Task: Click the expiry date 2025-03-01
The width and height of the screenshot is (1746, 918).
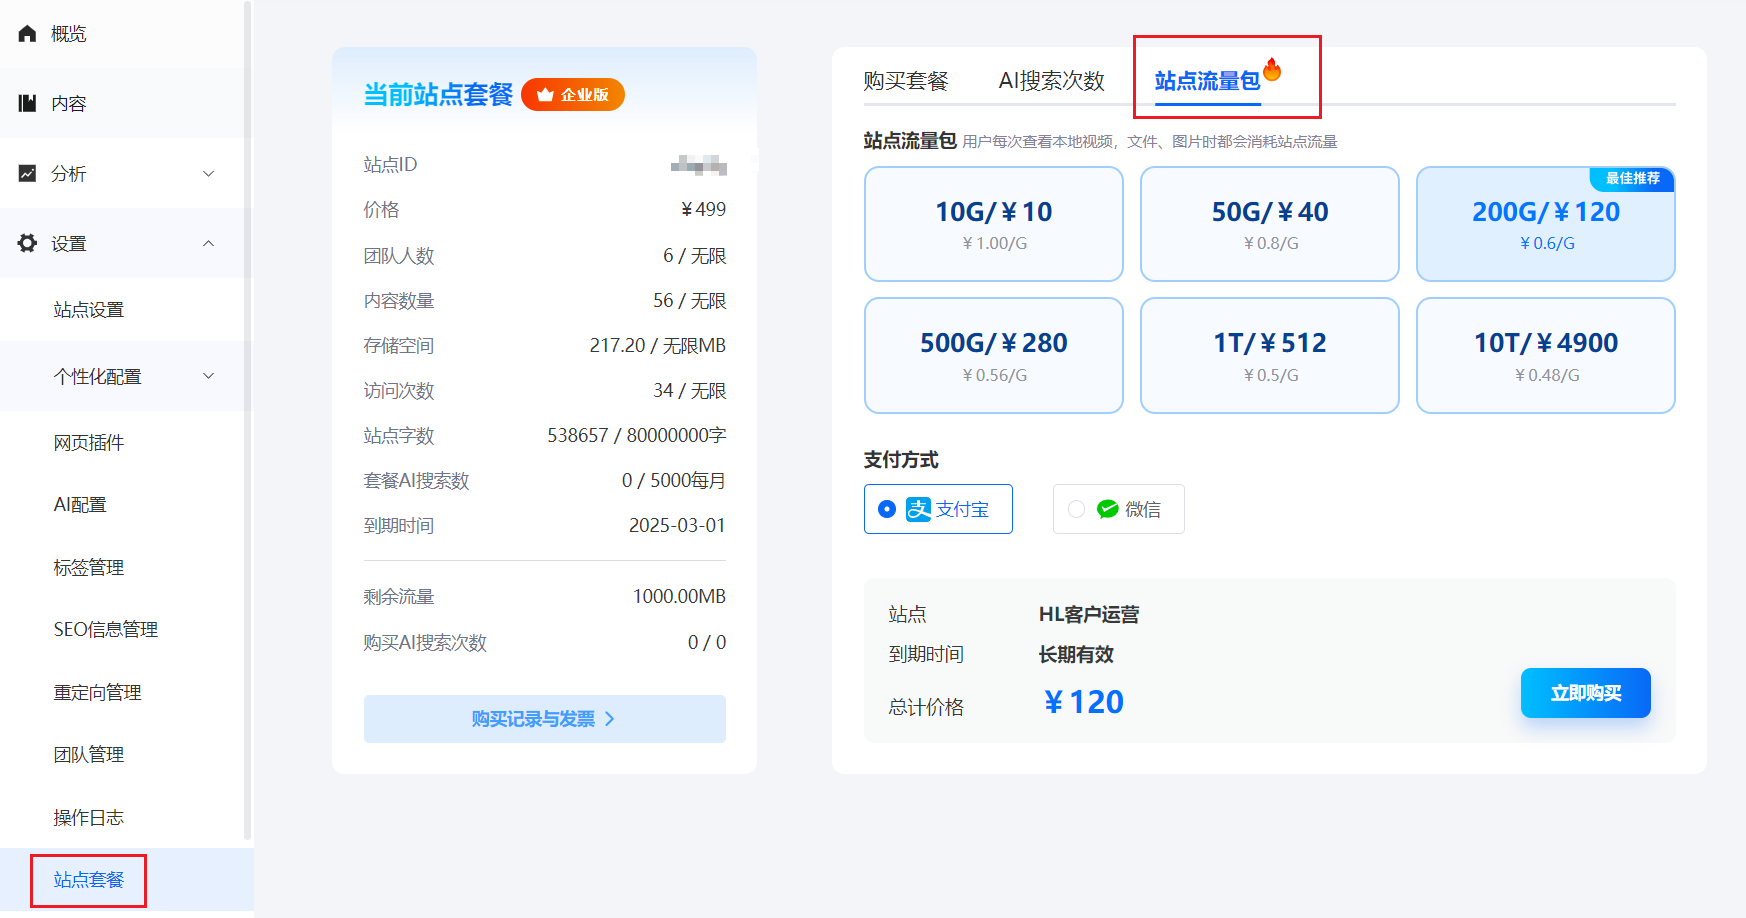Action: click(x=677, y=526)
